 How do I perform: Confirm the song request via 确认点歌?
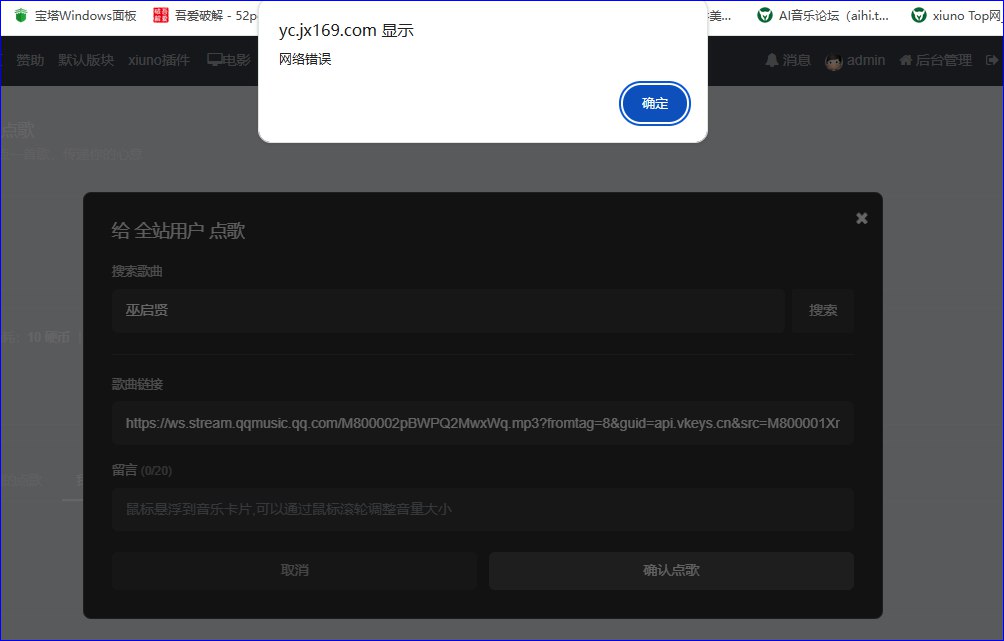click(x=670, y=570)
